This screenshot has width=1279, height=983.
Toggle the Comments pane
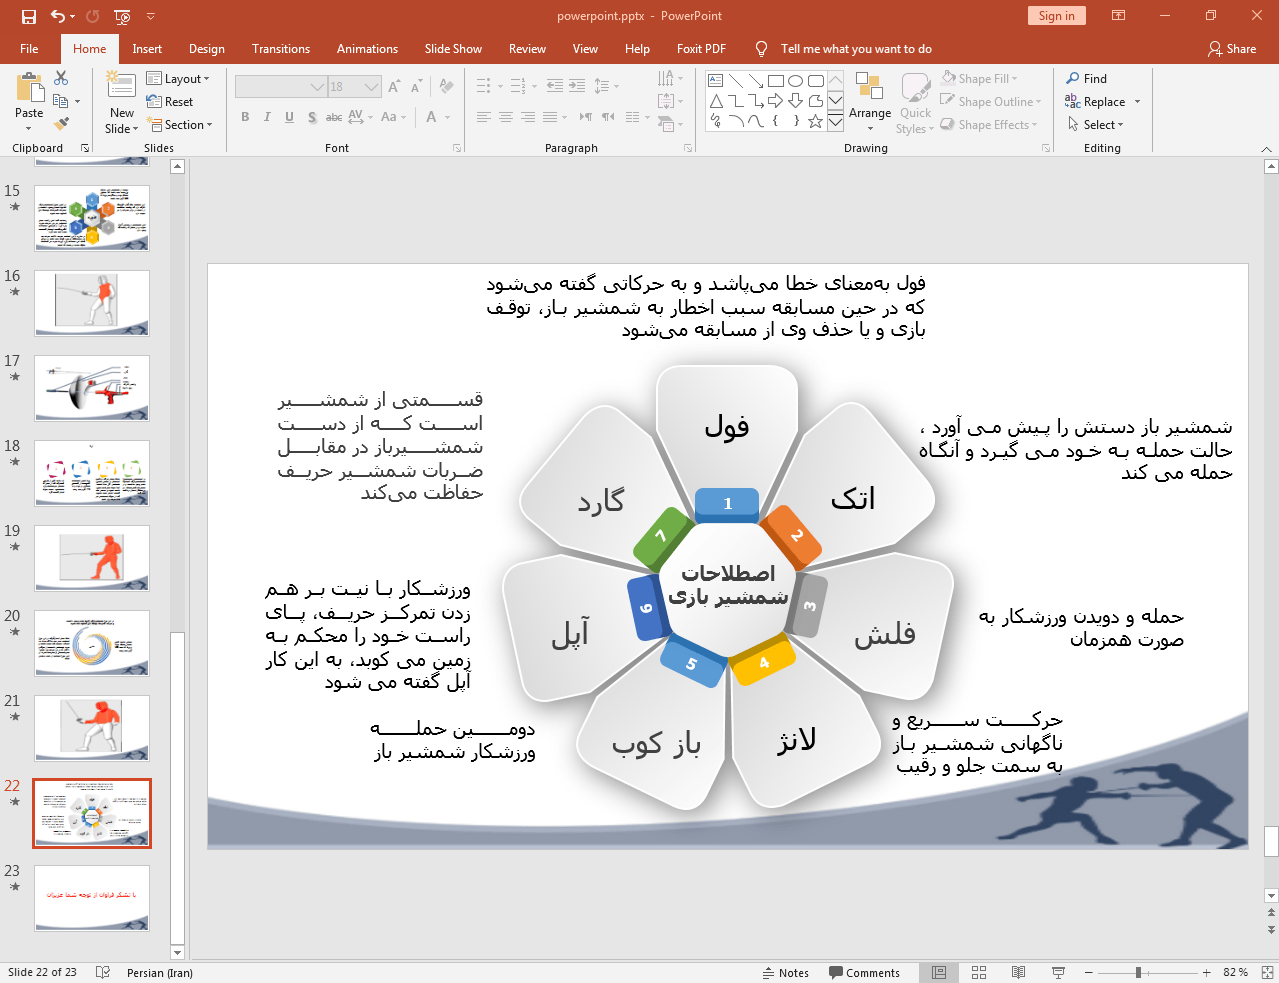[x=865, y=973]
